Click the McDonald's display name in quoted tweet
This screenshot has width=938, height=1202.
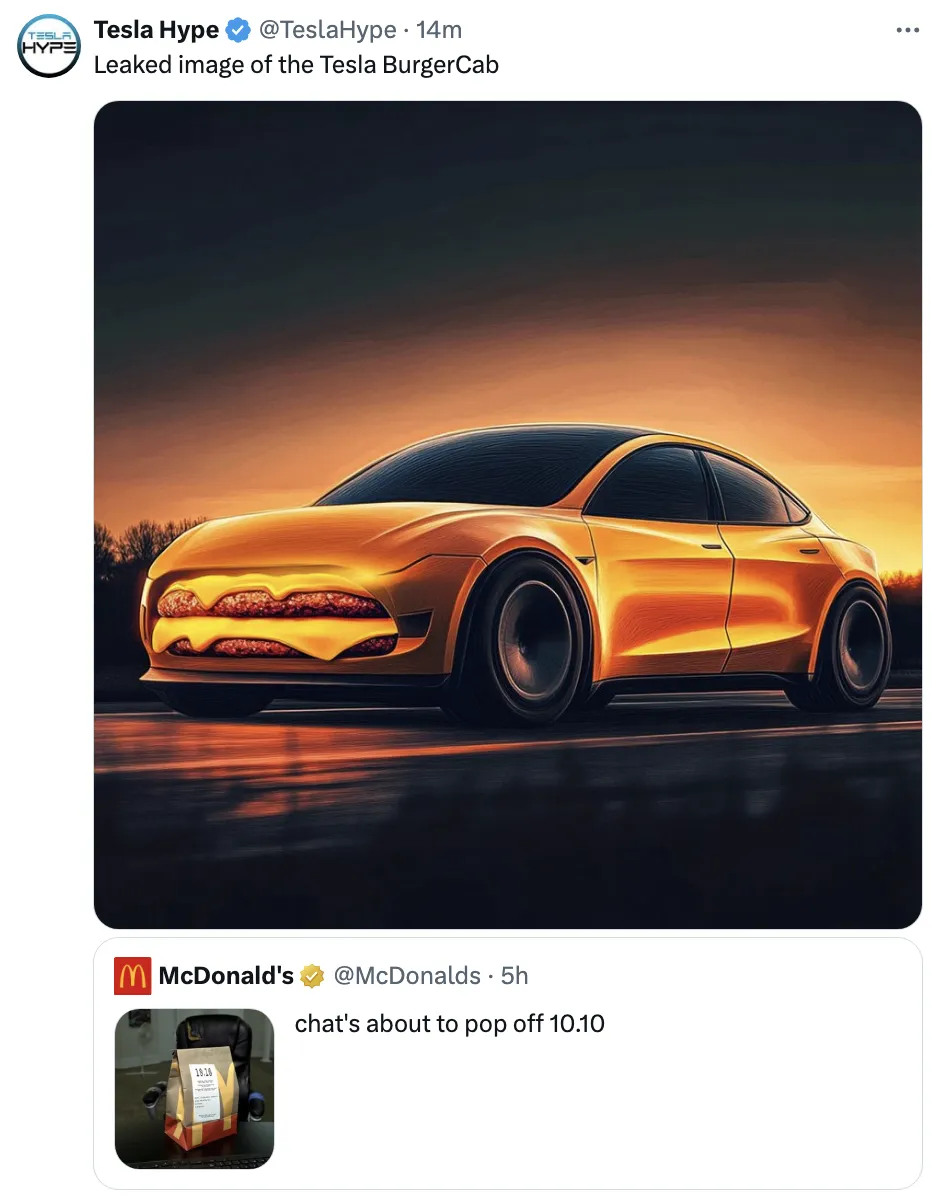click(226, 975)
